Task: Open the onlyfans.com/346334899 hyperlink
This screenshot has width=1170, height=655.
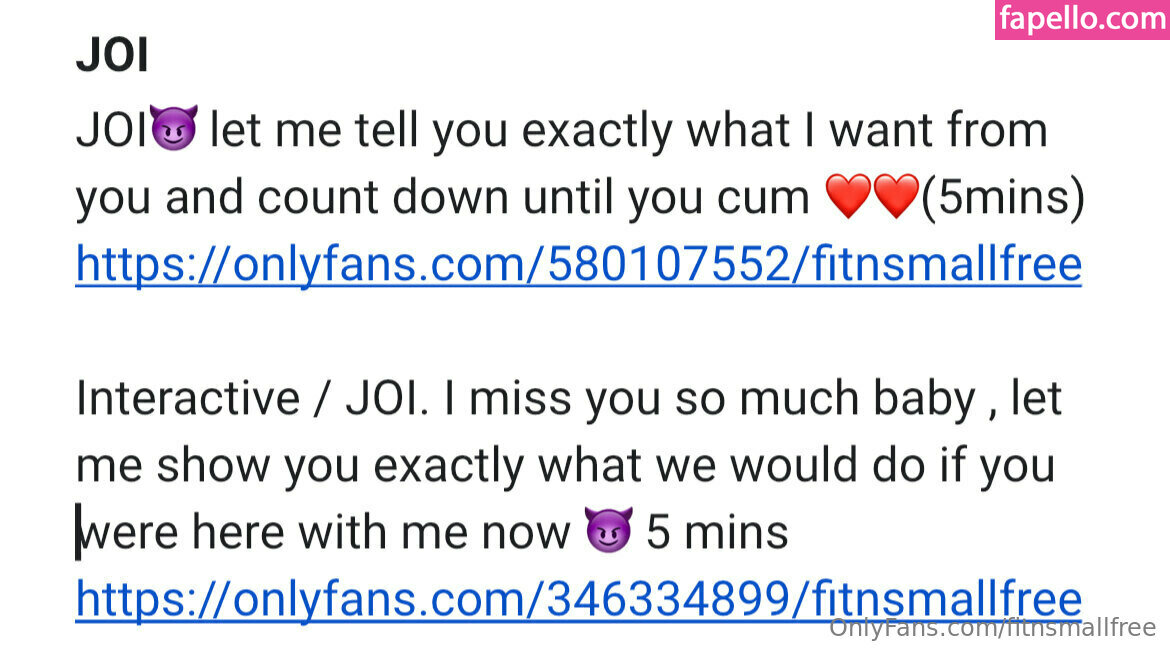Action: (x=578, y=599)
